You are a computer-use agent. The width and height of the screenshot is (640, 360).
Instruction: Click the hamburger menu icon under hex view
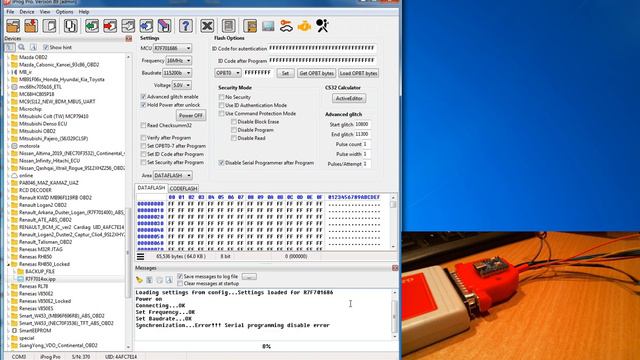tap(140, 256)
